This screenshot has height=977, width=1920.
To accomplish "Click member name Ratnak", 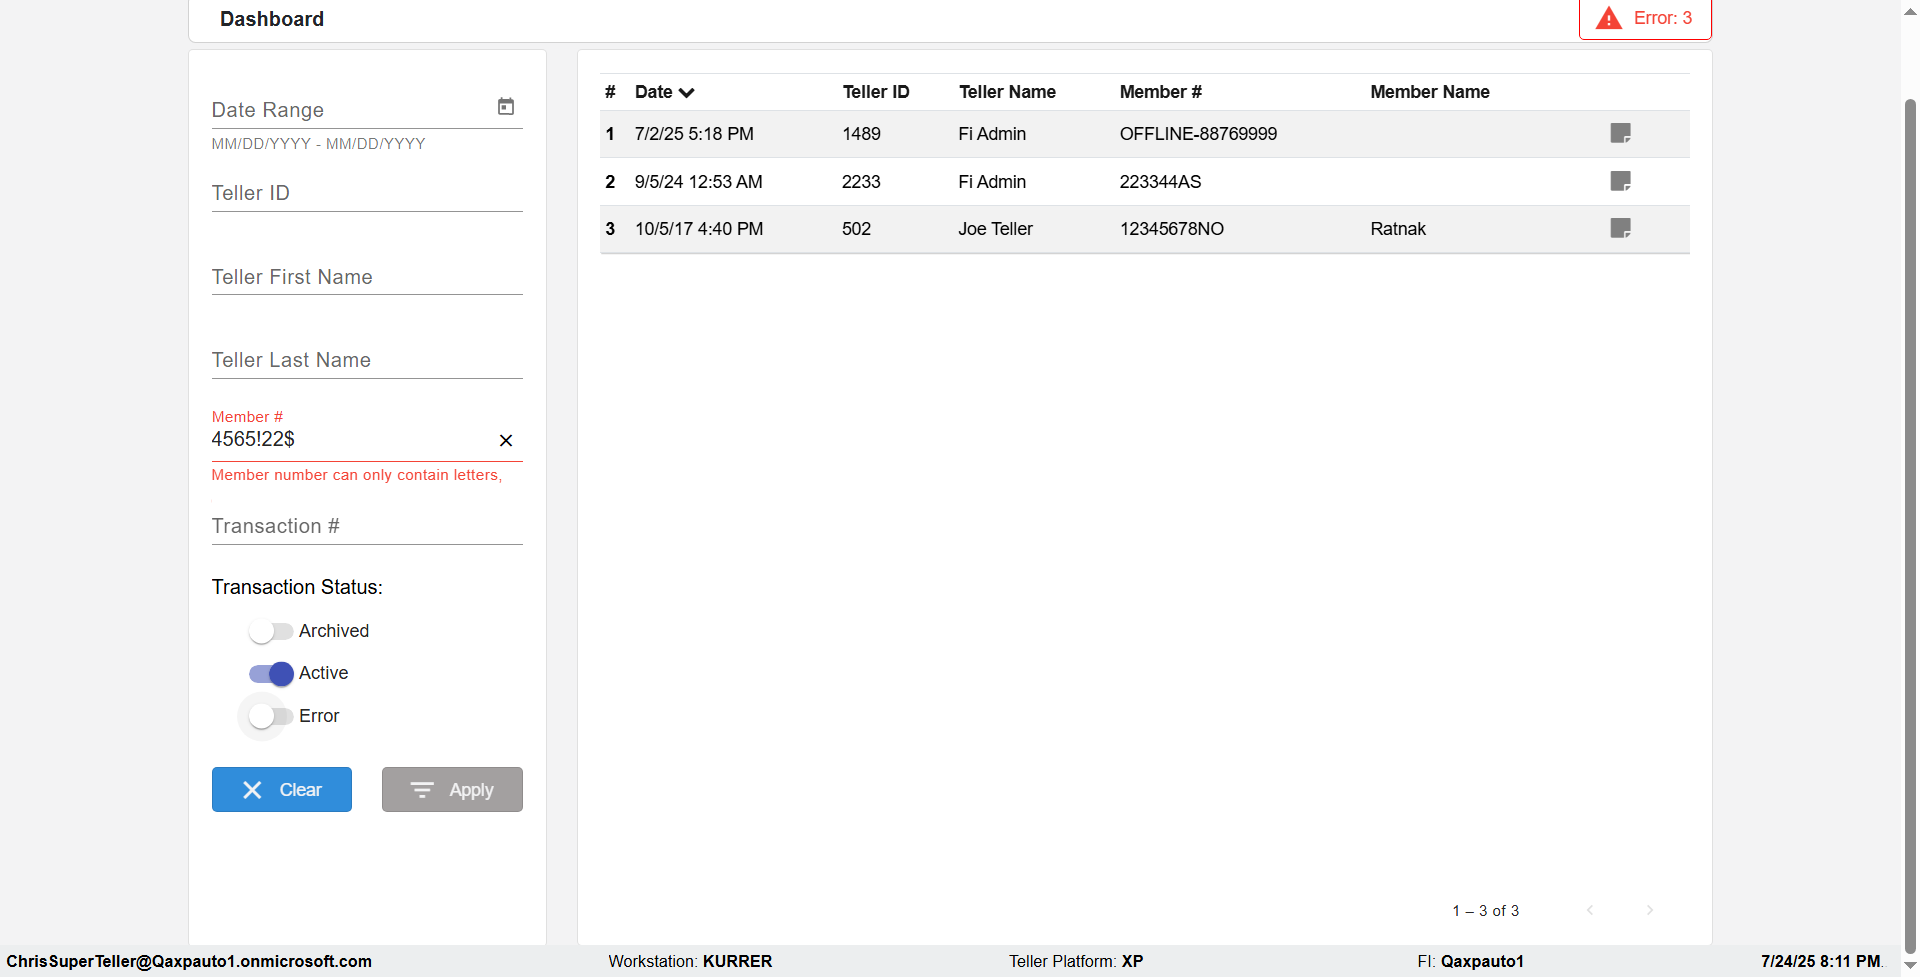I will click(x=1398, y=229).
